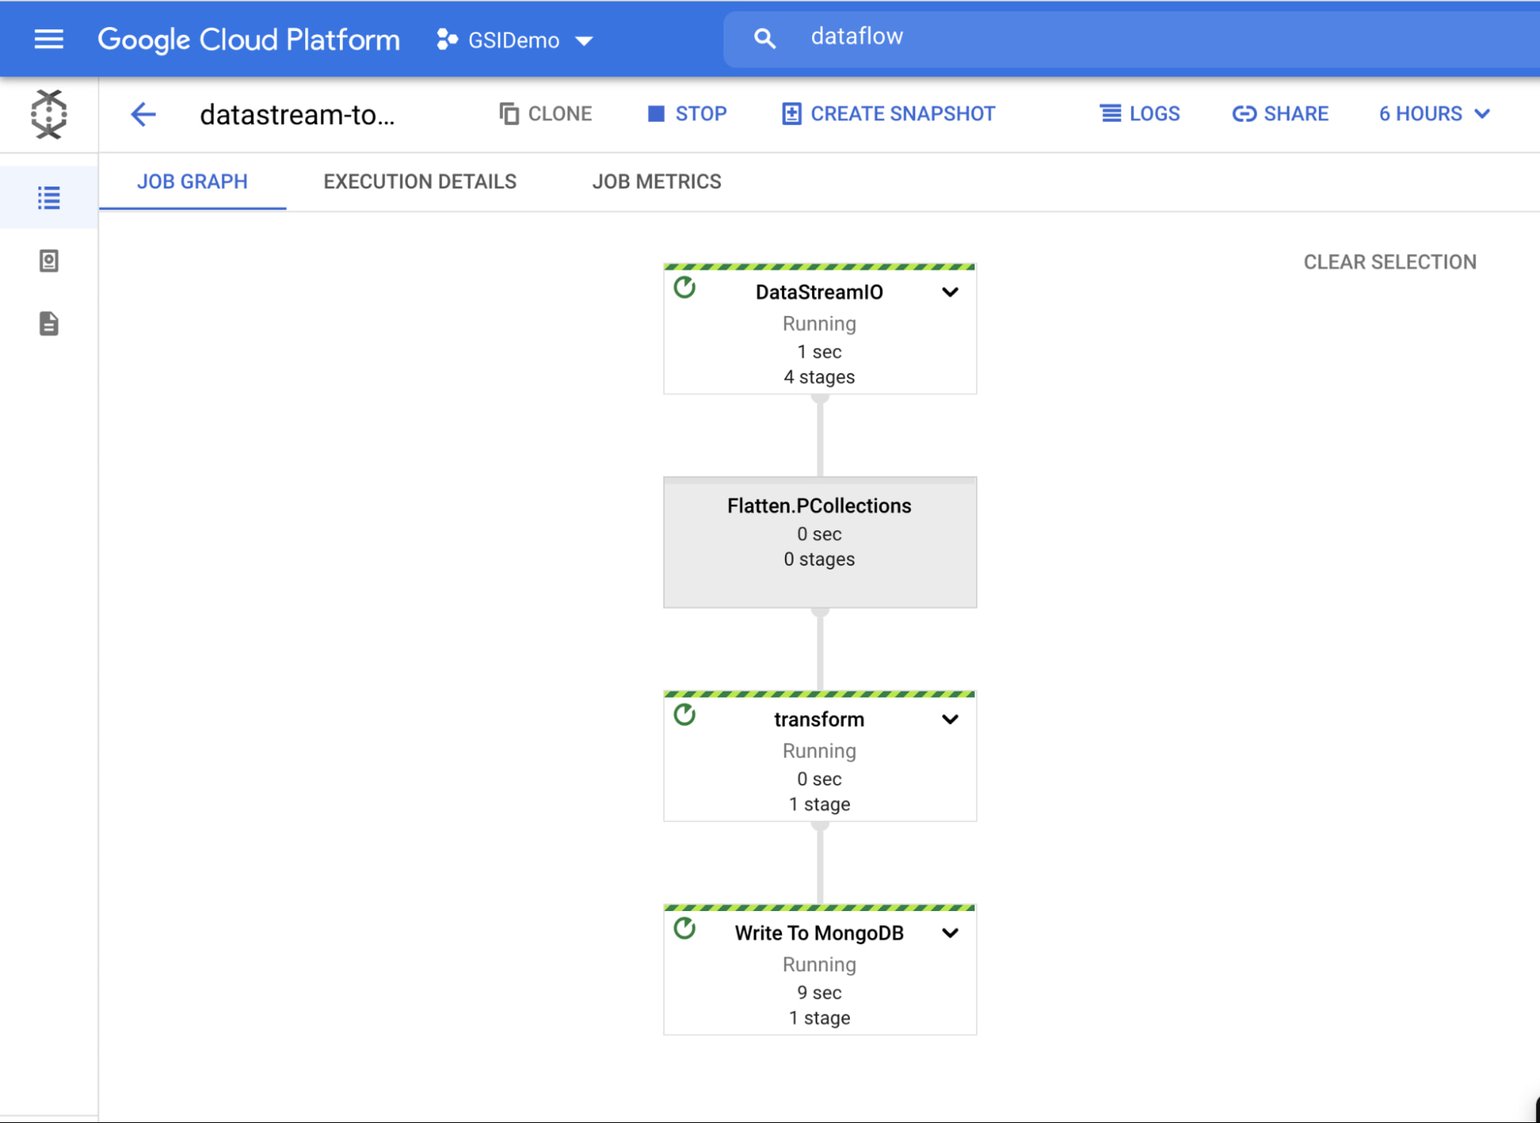Open the Snapshots sidebar icon
The width and height of the screenshot is (1540, 1123).
[48, 261]
